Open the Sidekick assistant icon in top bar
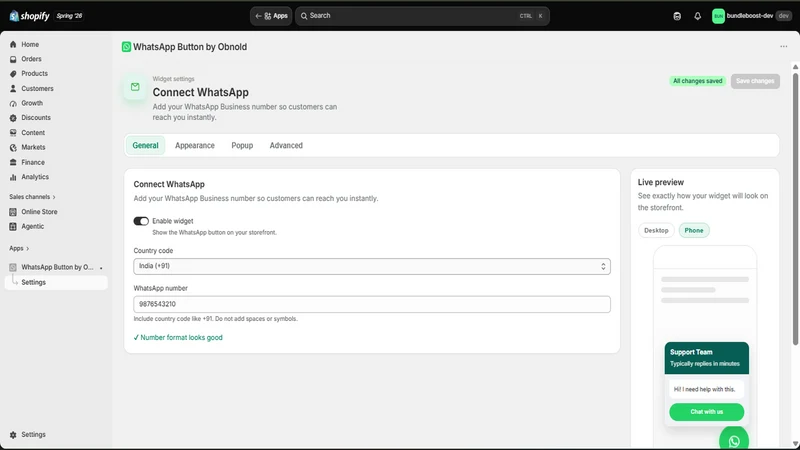The width and height of the screenshot is (800, 450). tap(677, 16)
